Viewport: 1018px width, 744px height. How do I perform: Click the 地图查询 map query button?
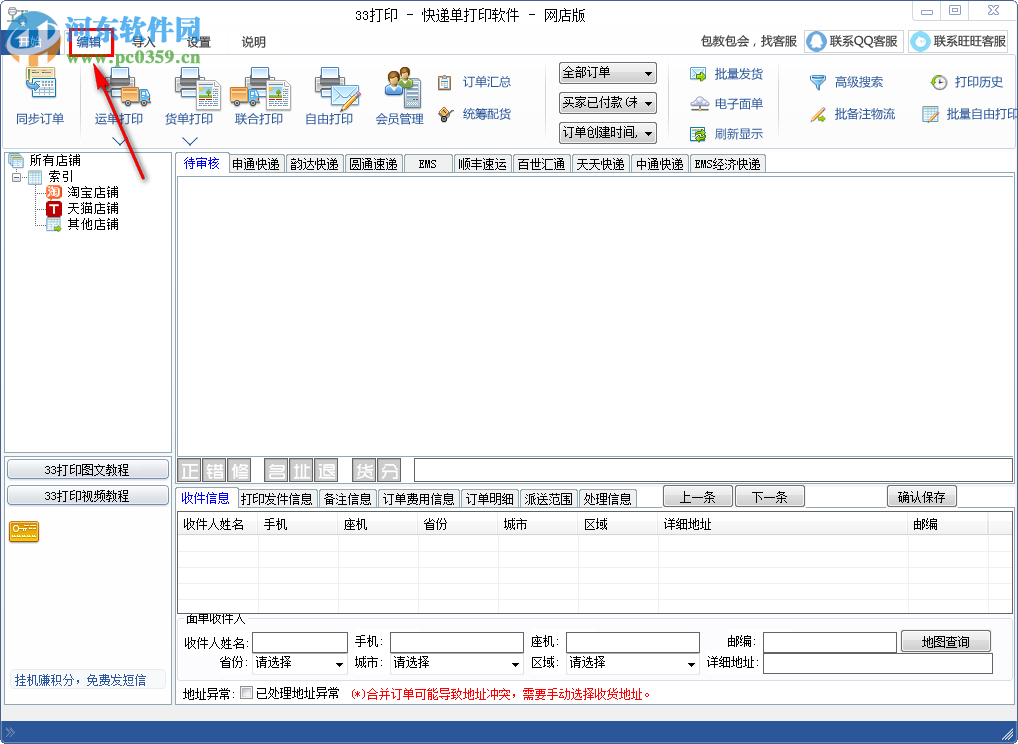point(945,641)
